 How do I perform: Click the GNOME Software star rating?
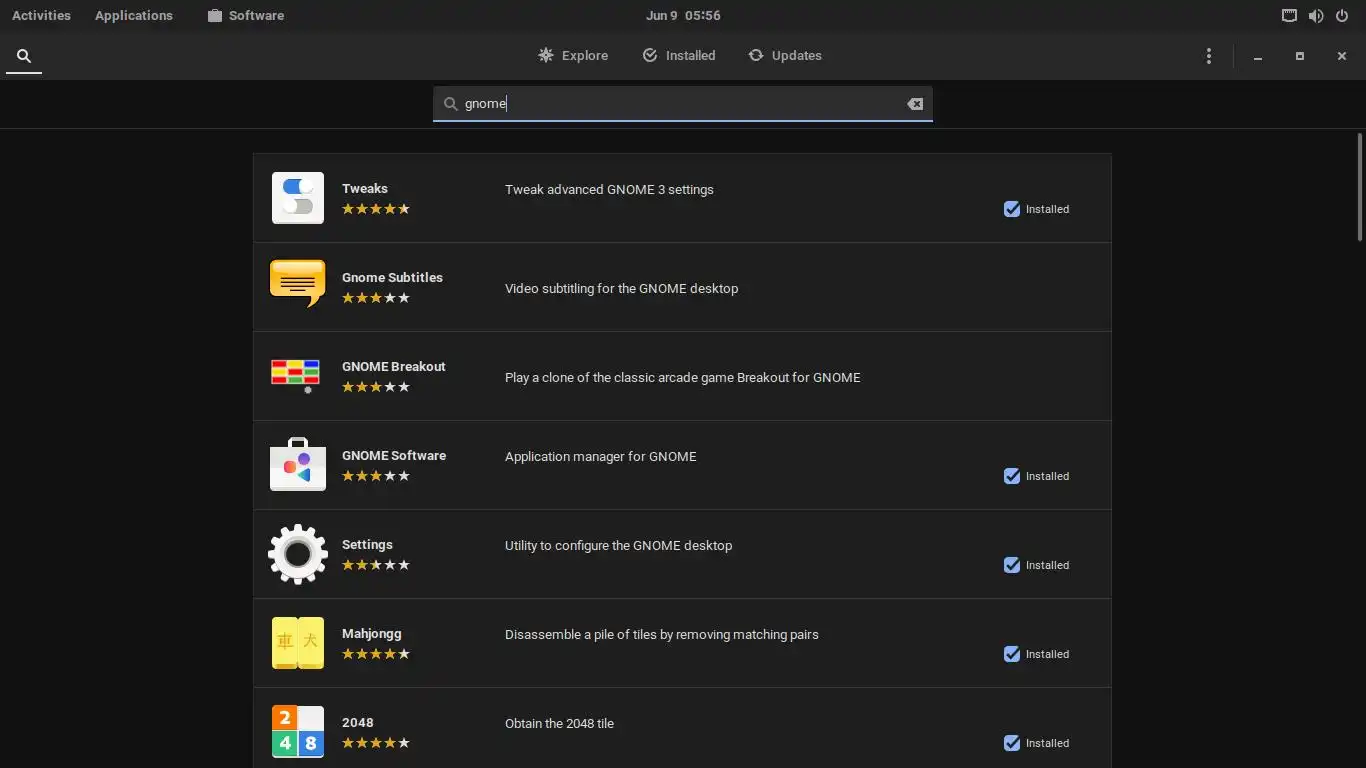point(376,476)
